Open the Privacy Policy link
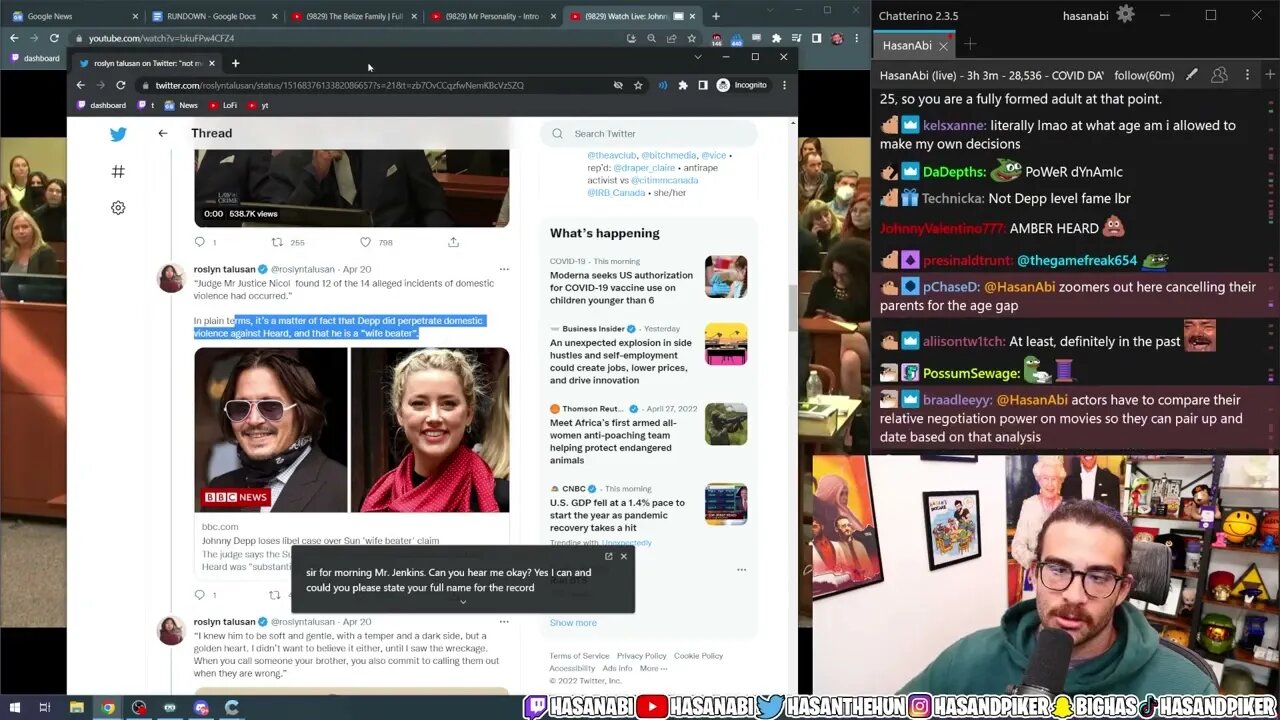Screen dimensions: 1280x720 642,656
